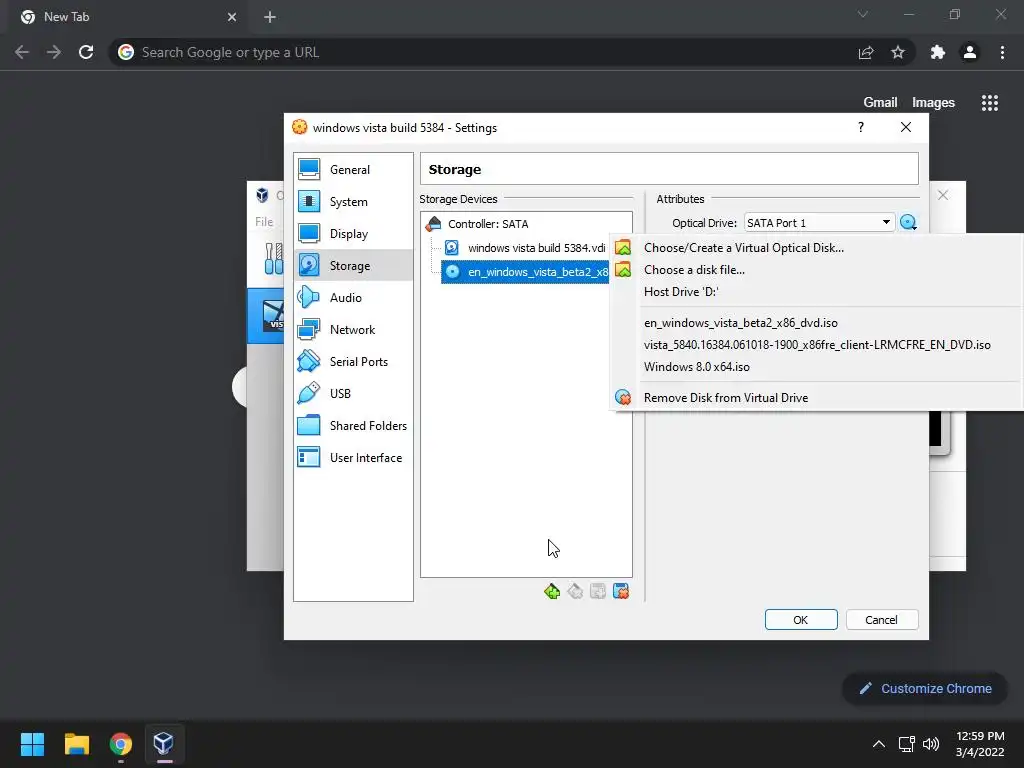Select the Storage settings category
Viewport: 1024px width, 768px height.
[353, 266]
